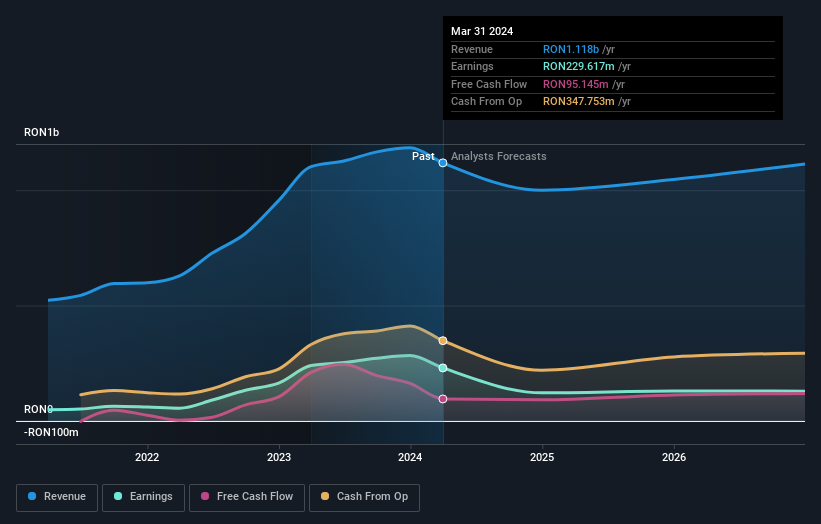Select the blue Revenue data point marker

[443, 163]
